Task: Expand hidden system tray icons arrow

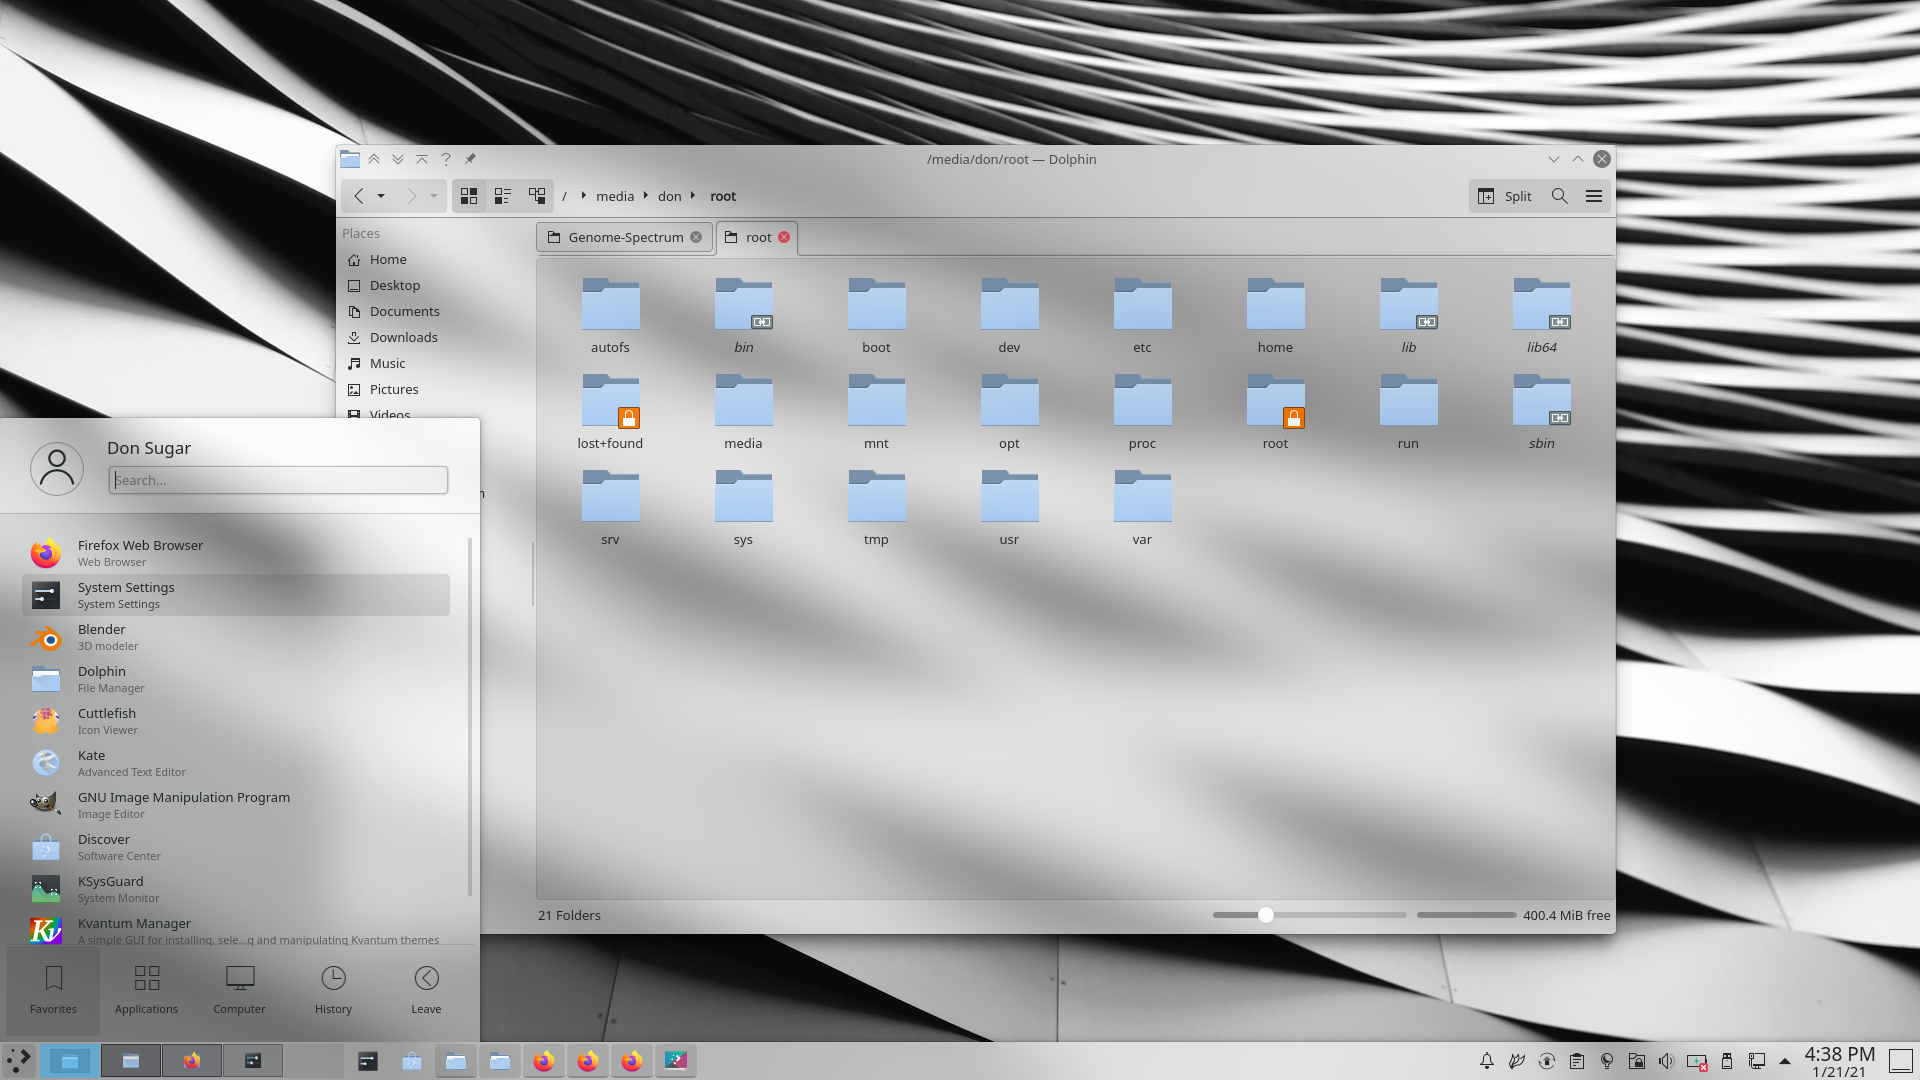Action: 1785,1061
